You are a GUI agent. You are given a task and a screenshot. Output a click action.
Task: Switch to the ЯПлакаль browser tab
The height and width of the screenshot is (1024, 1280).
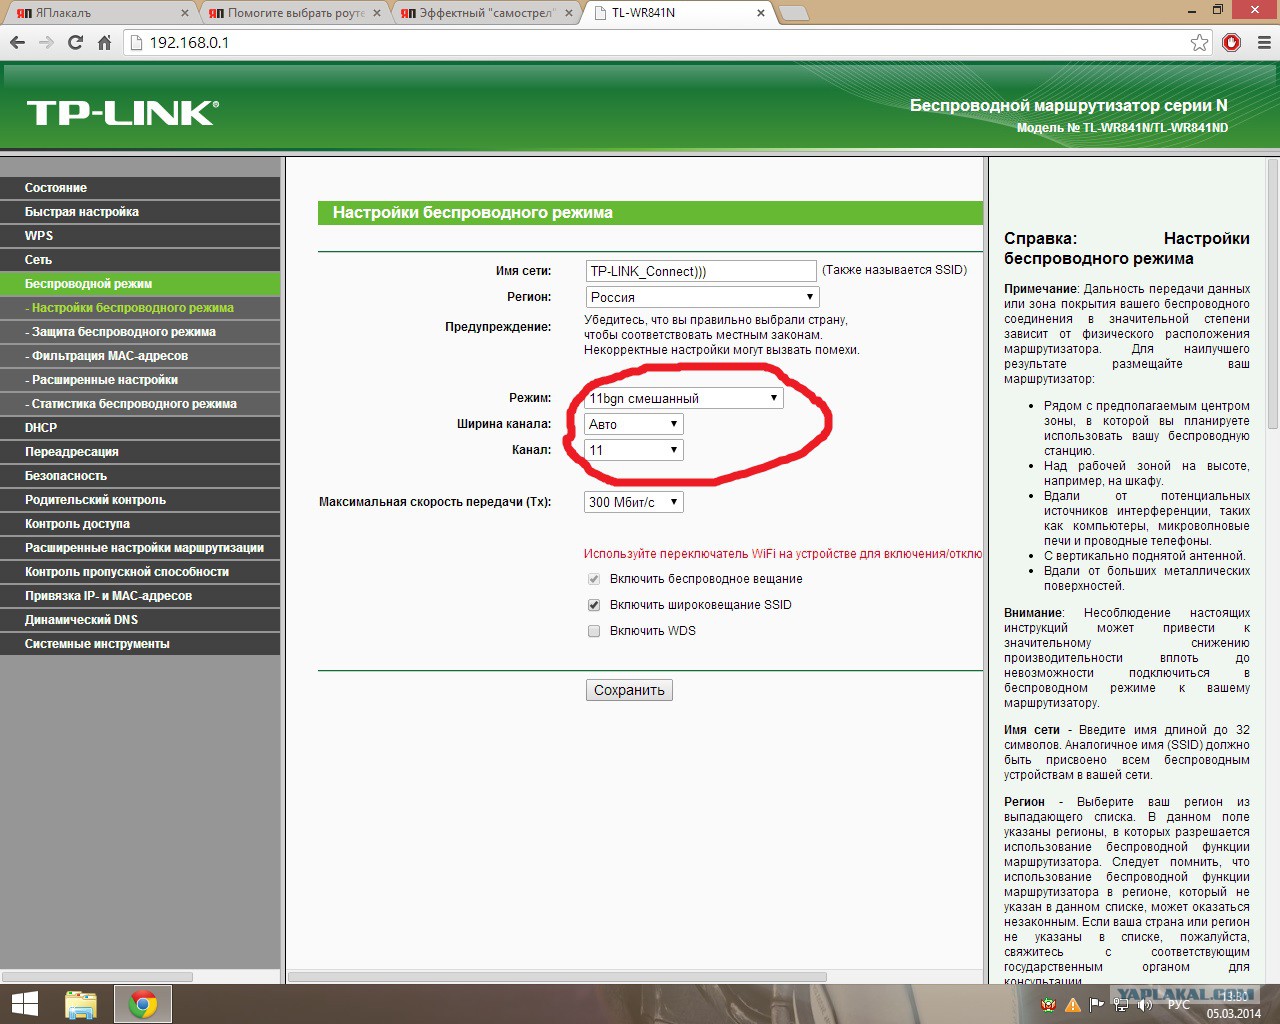tap(100, 13)
